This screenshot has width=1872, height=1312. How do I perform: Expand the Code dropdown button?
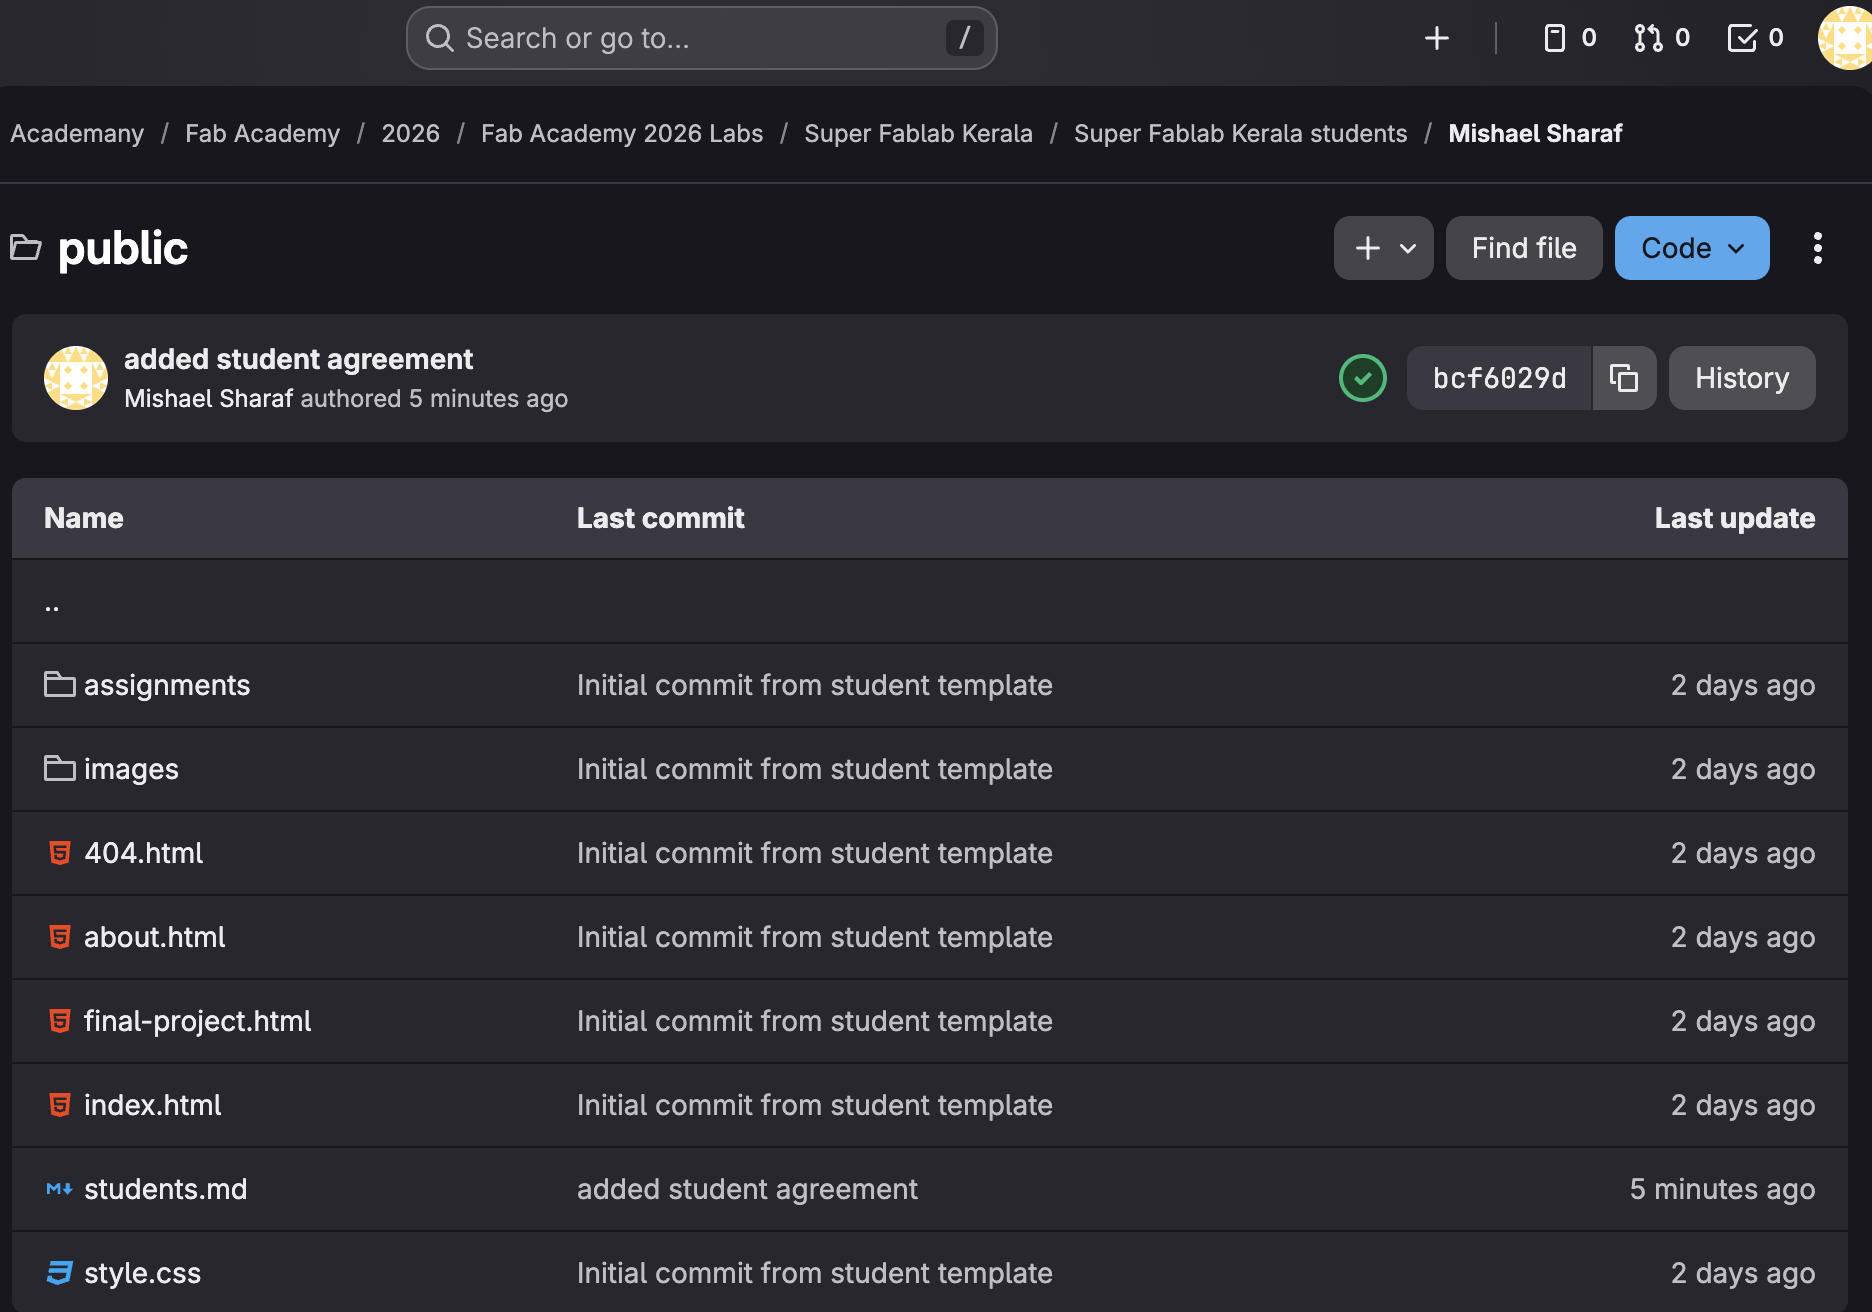1691,248
